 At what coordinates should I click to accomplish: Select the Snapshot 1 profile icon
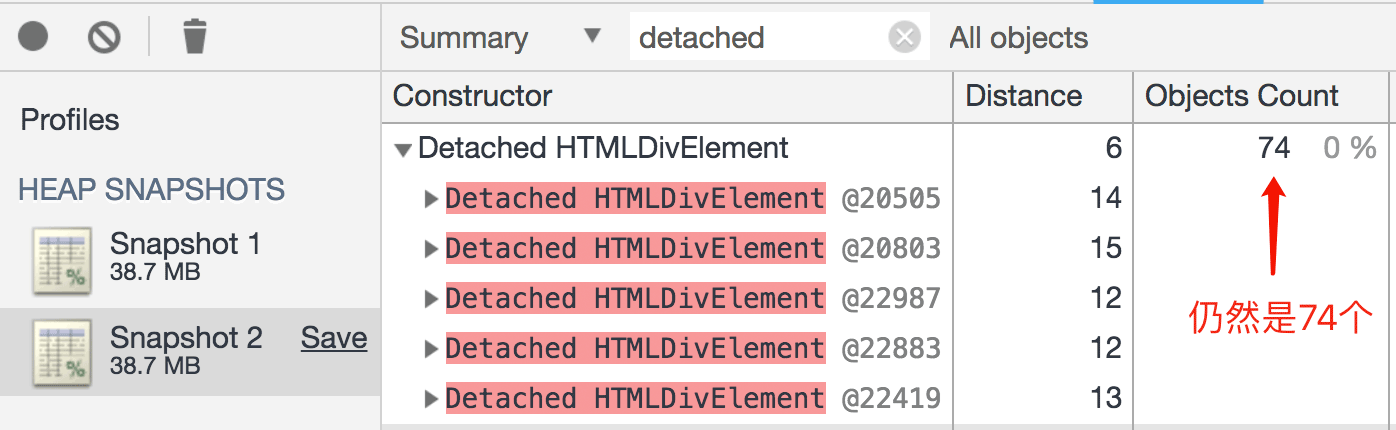point(61,260)
